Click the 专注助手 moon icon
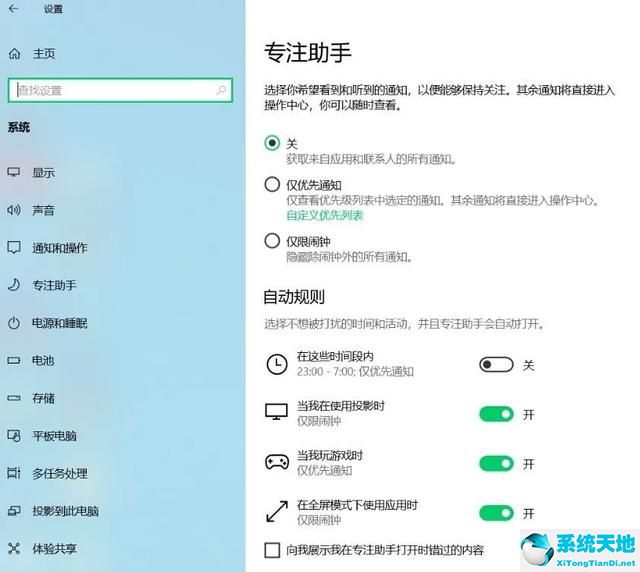 click(x=14, y=285)
